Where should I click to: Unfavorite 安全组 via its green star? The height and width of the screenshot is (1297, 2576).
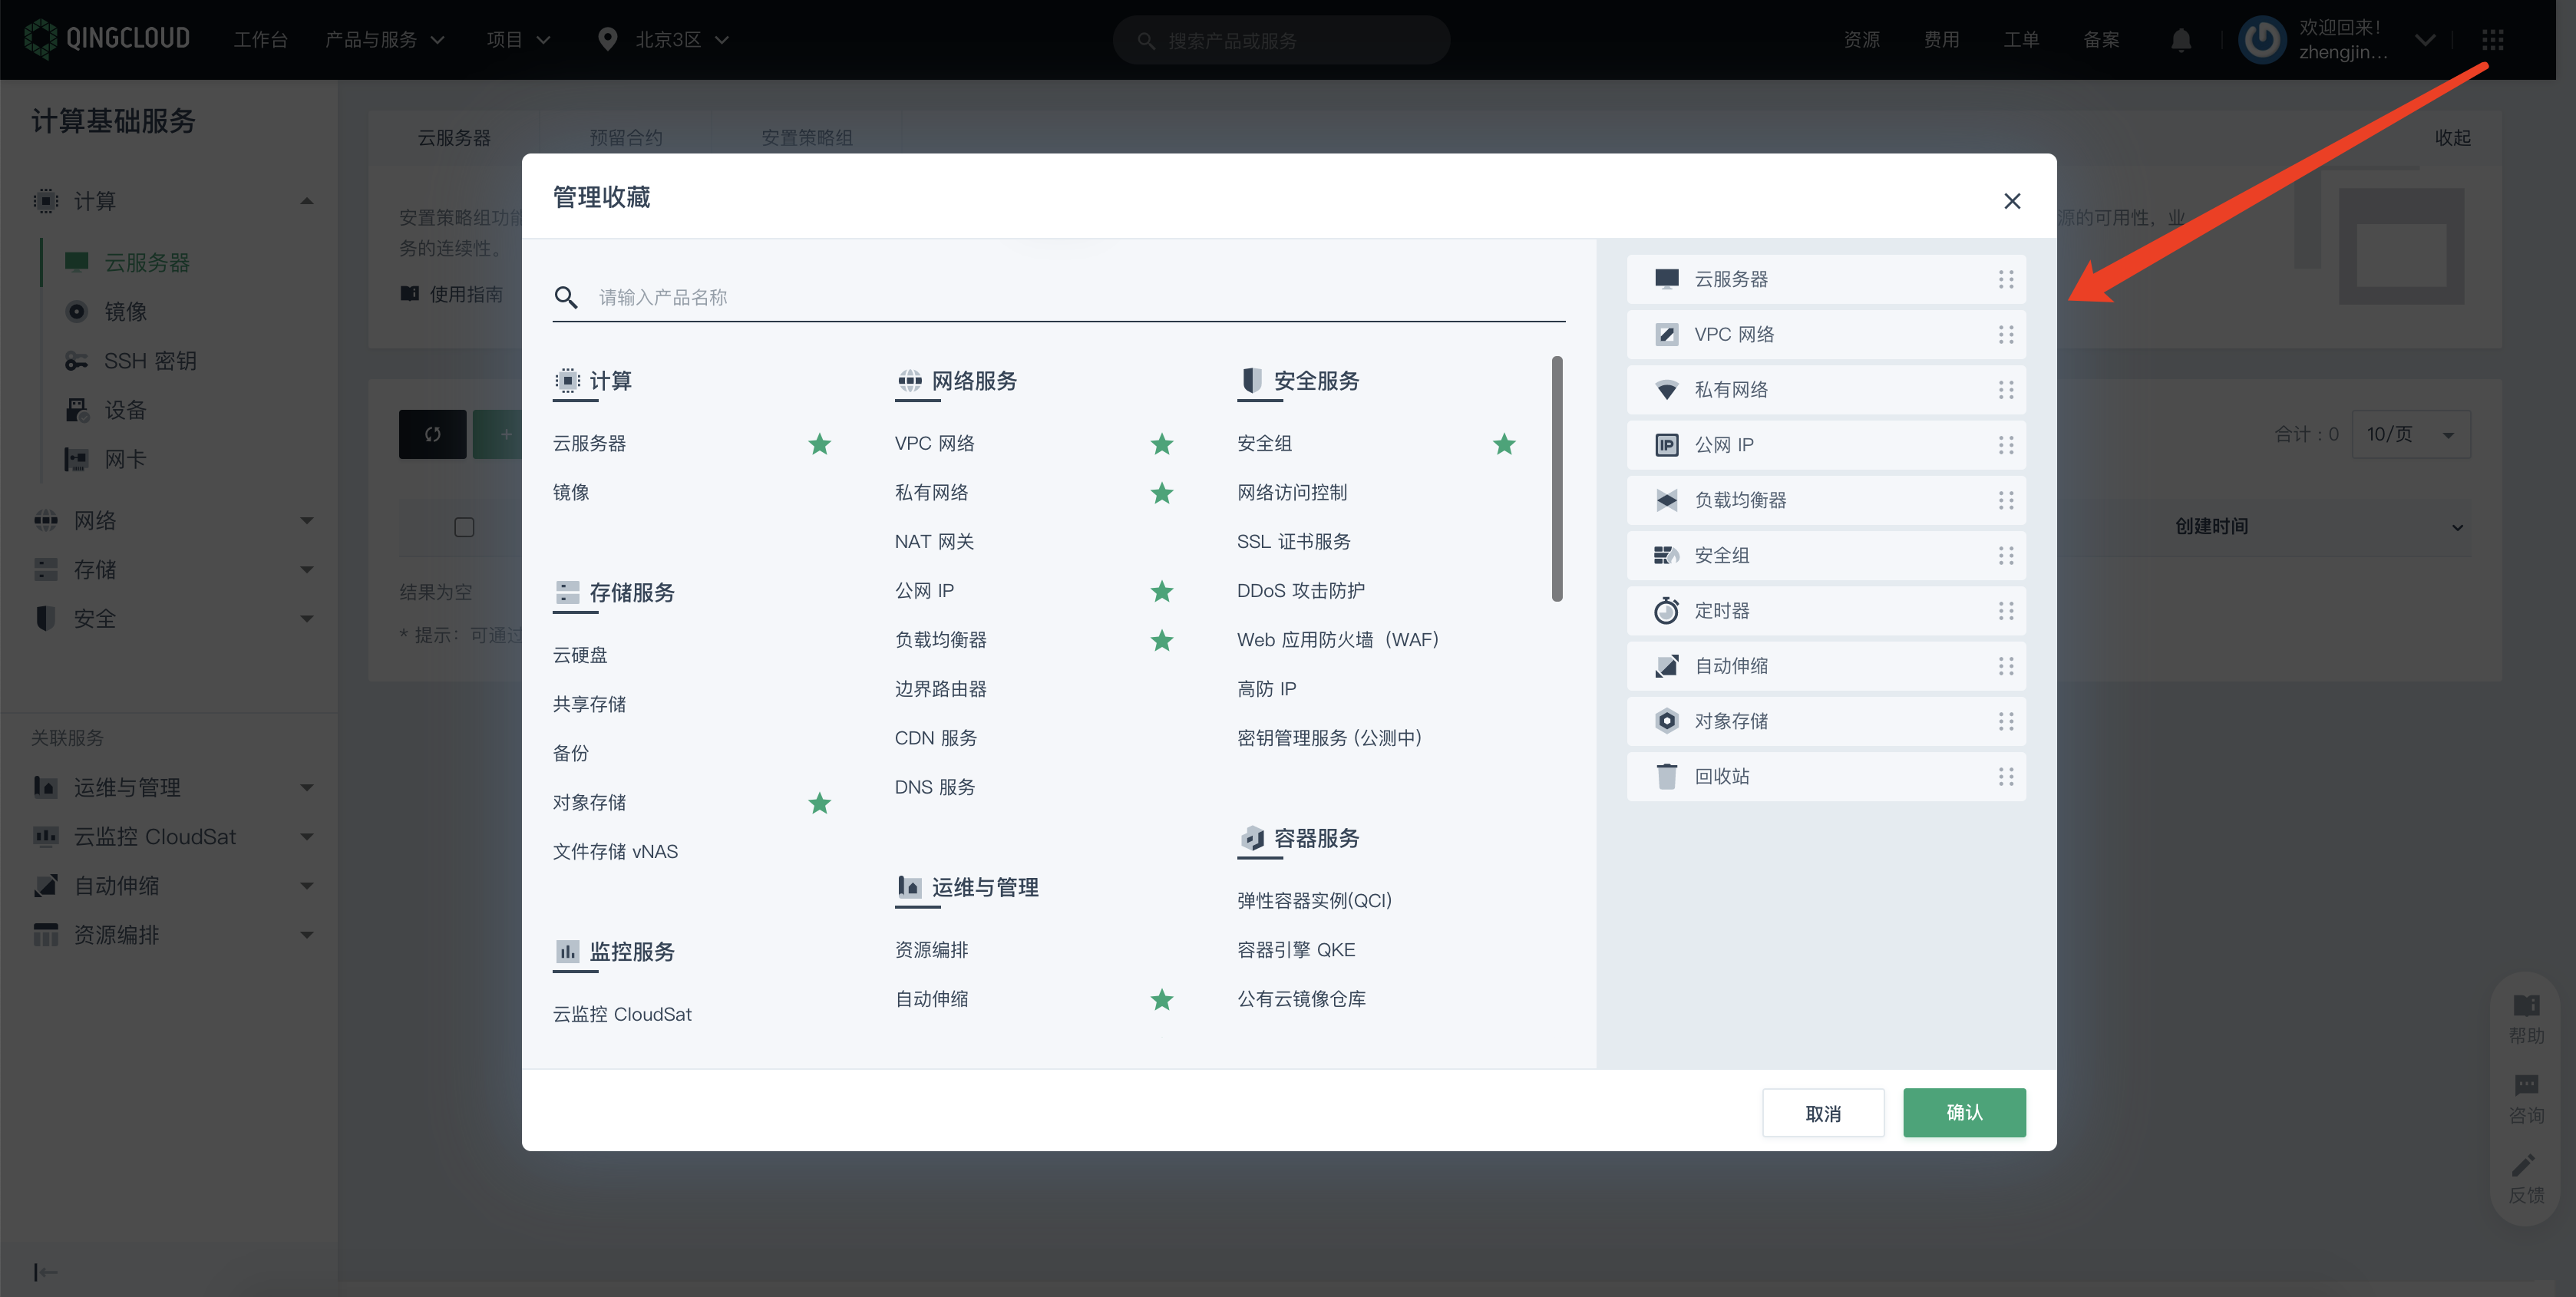tap(1503, 444)
